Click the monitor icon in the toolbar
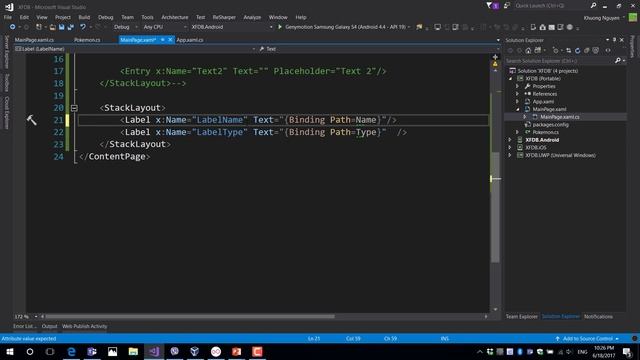The image size is (640, 360). tap(438, 27)
